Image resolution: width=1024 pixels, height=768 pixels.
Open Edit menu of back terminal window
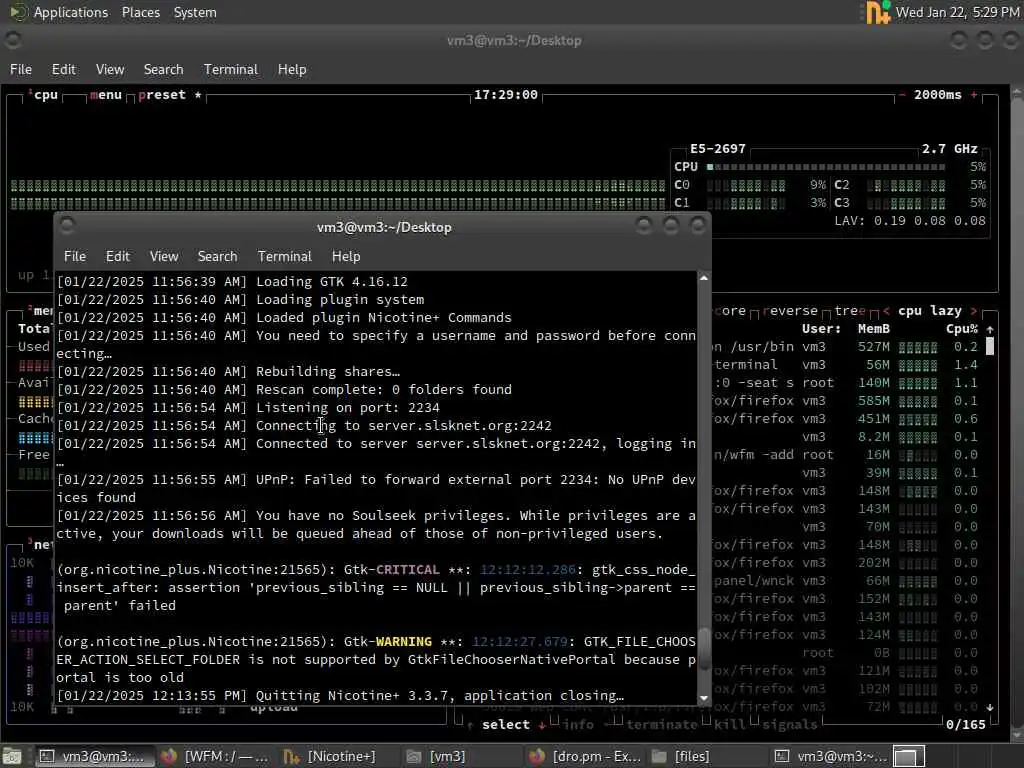coord(63,69)
